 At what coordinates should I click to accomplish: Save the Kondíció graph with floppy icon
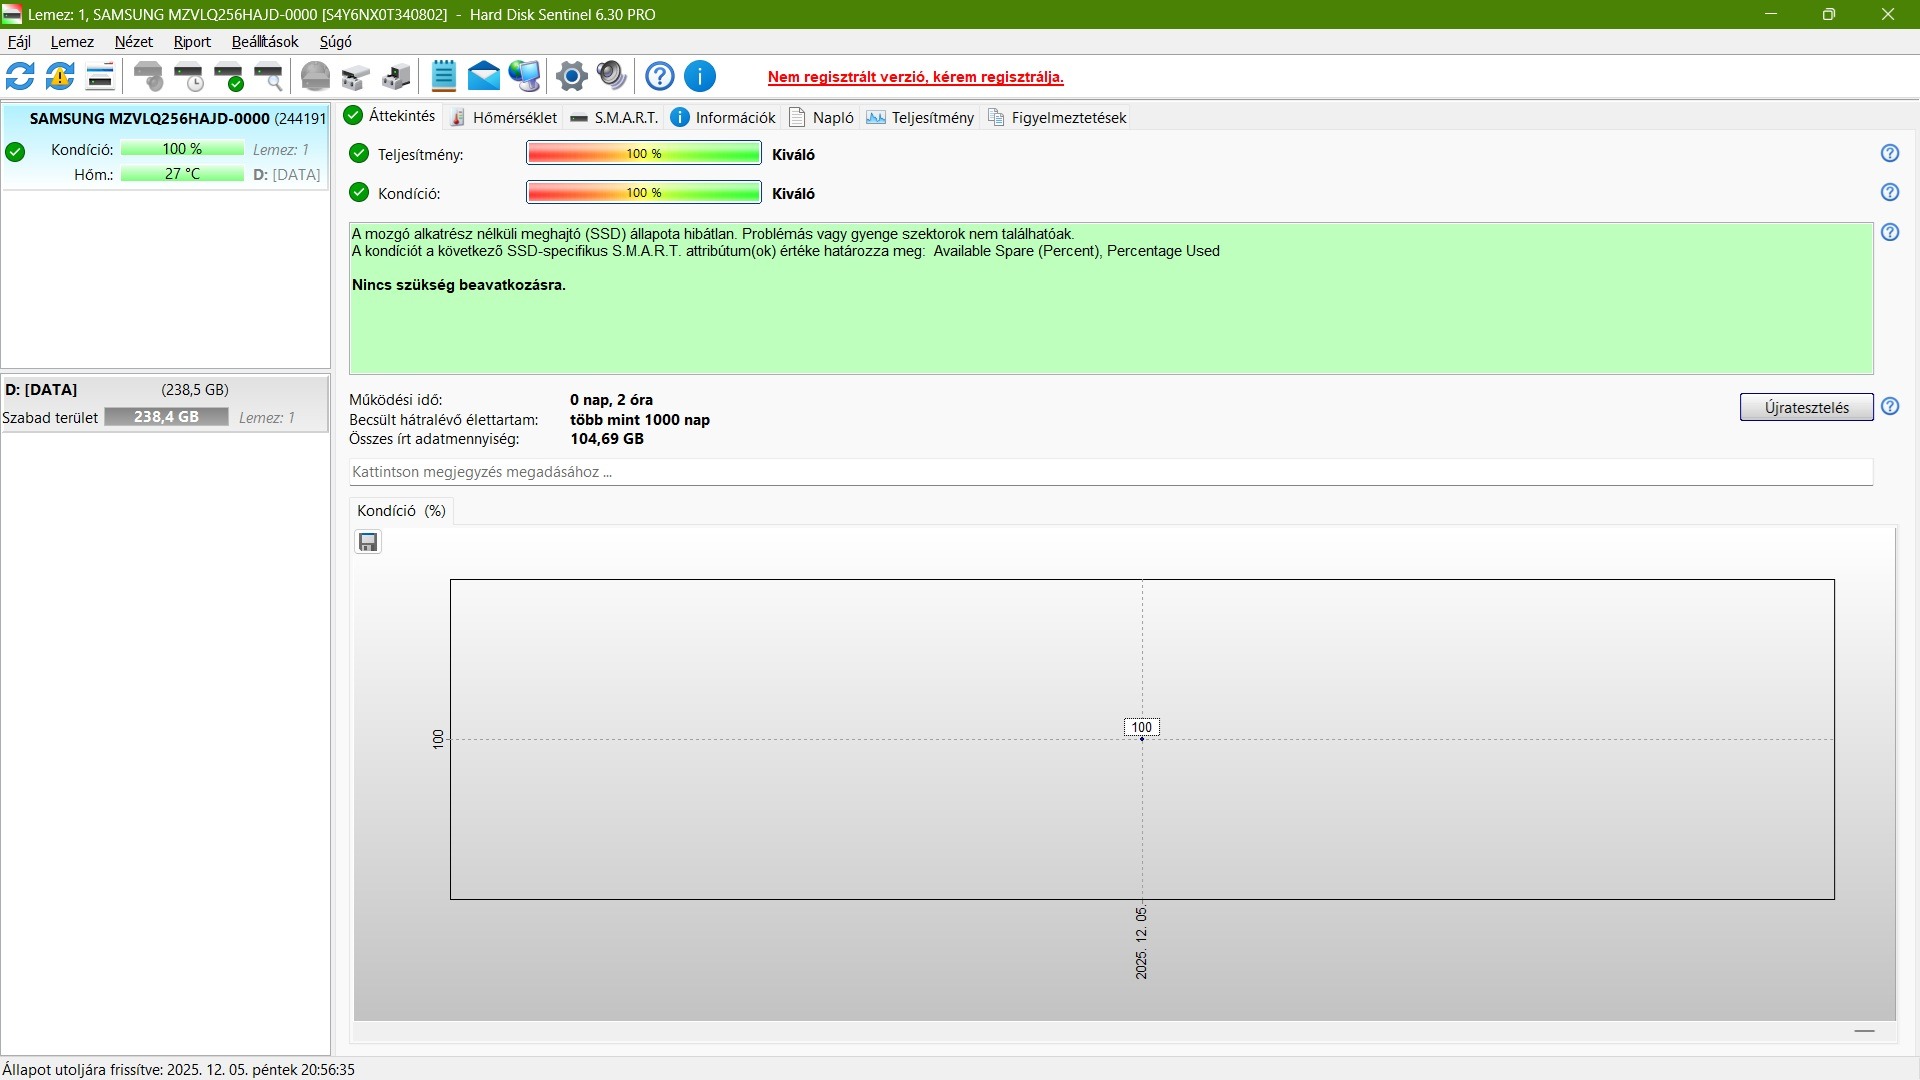pos(368,542)
